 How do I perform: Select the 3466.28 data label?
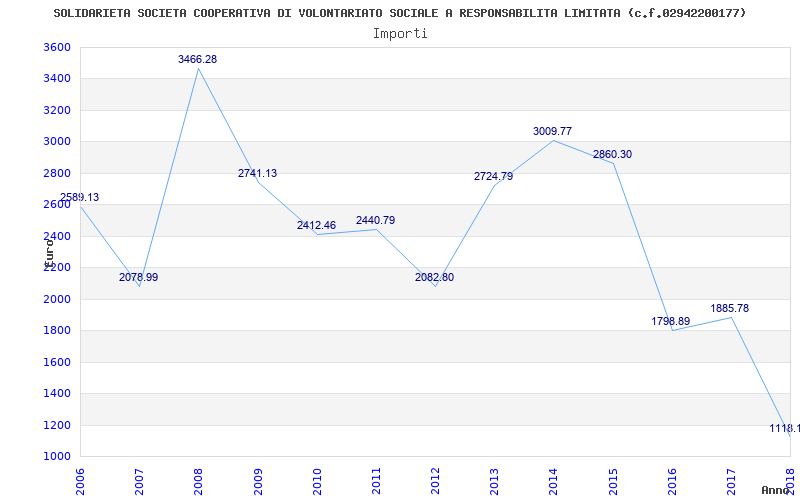pos(197,59)
